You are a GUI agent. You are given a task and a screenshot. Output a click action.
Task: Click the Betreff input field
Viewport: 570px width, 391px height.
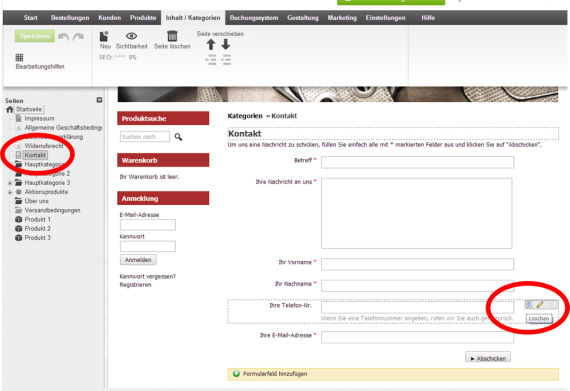coord(417,162)
